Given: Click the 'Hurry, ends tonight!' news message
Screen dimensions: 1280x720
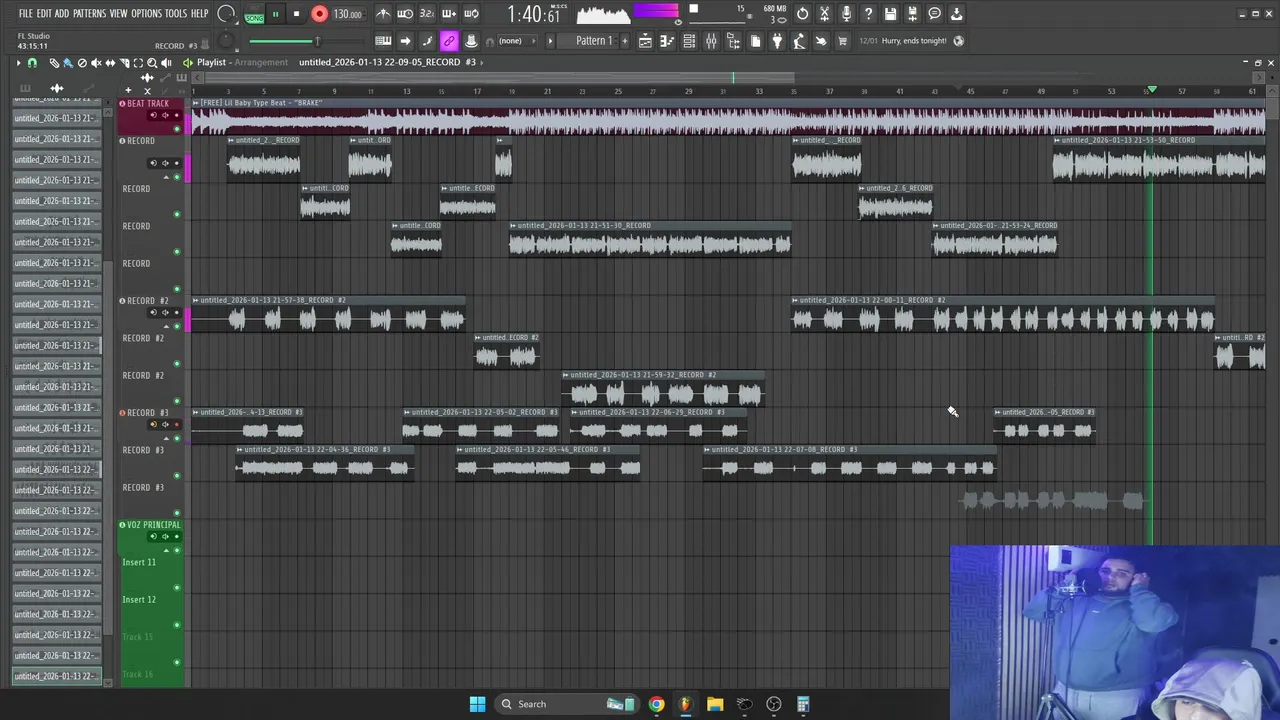Looking at the screenshot, I should click(914, 41).
